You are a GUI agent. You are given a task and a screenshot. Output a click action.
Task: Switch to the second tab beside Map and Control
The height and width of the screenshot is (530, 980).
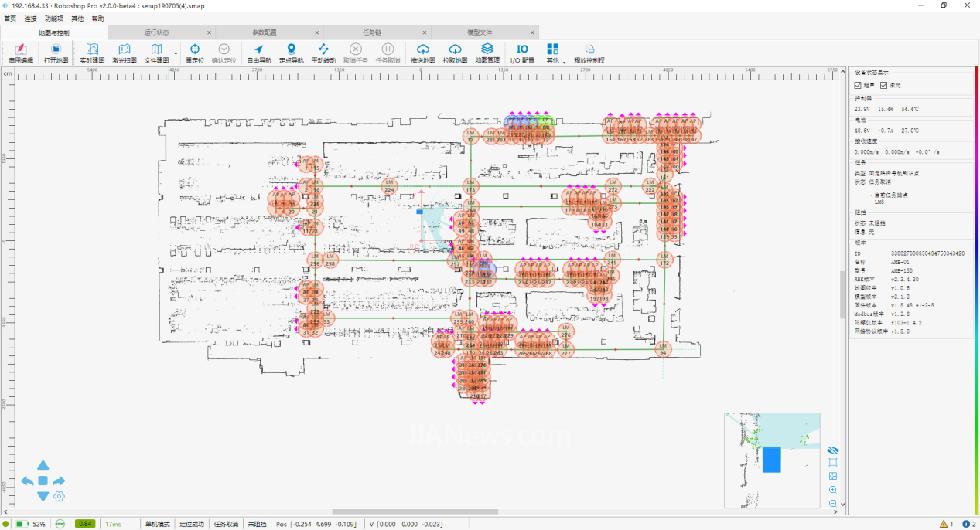(x=156, y=32)
